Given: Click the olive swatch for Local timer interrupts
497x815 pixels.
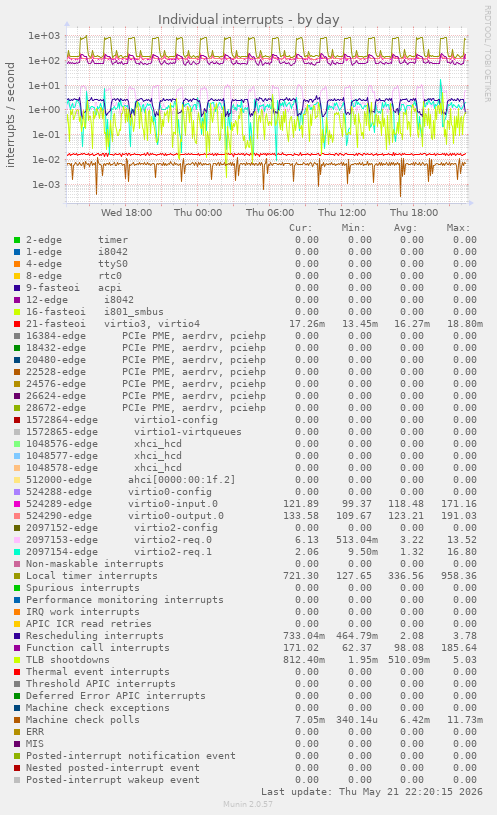Looking at the screenshot, I should tap(17, 576).
